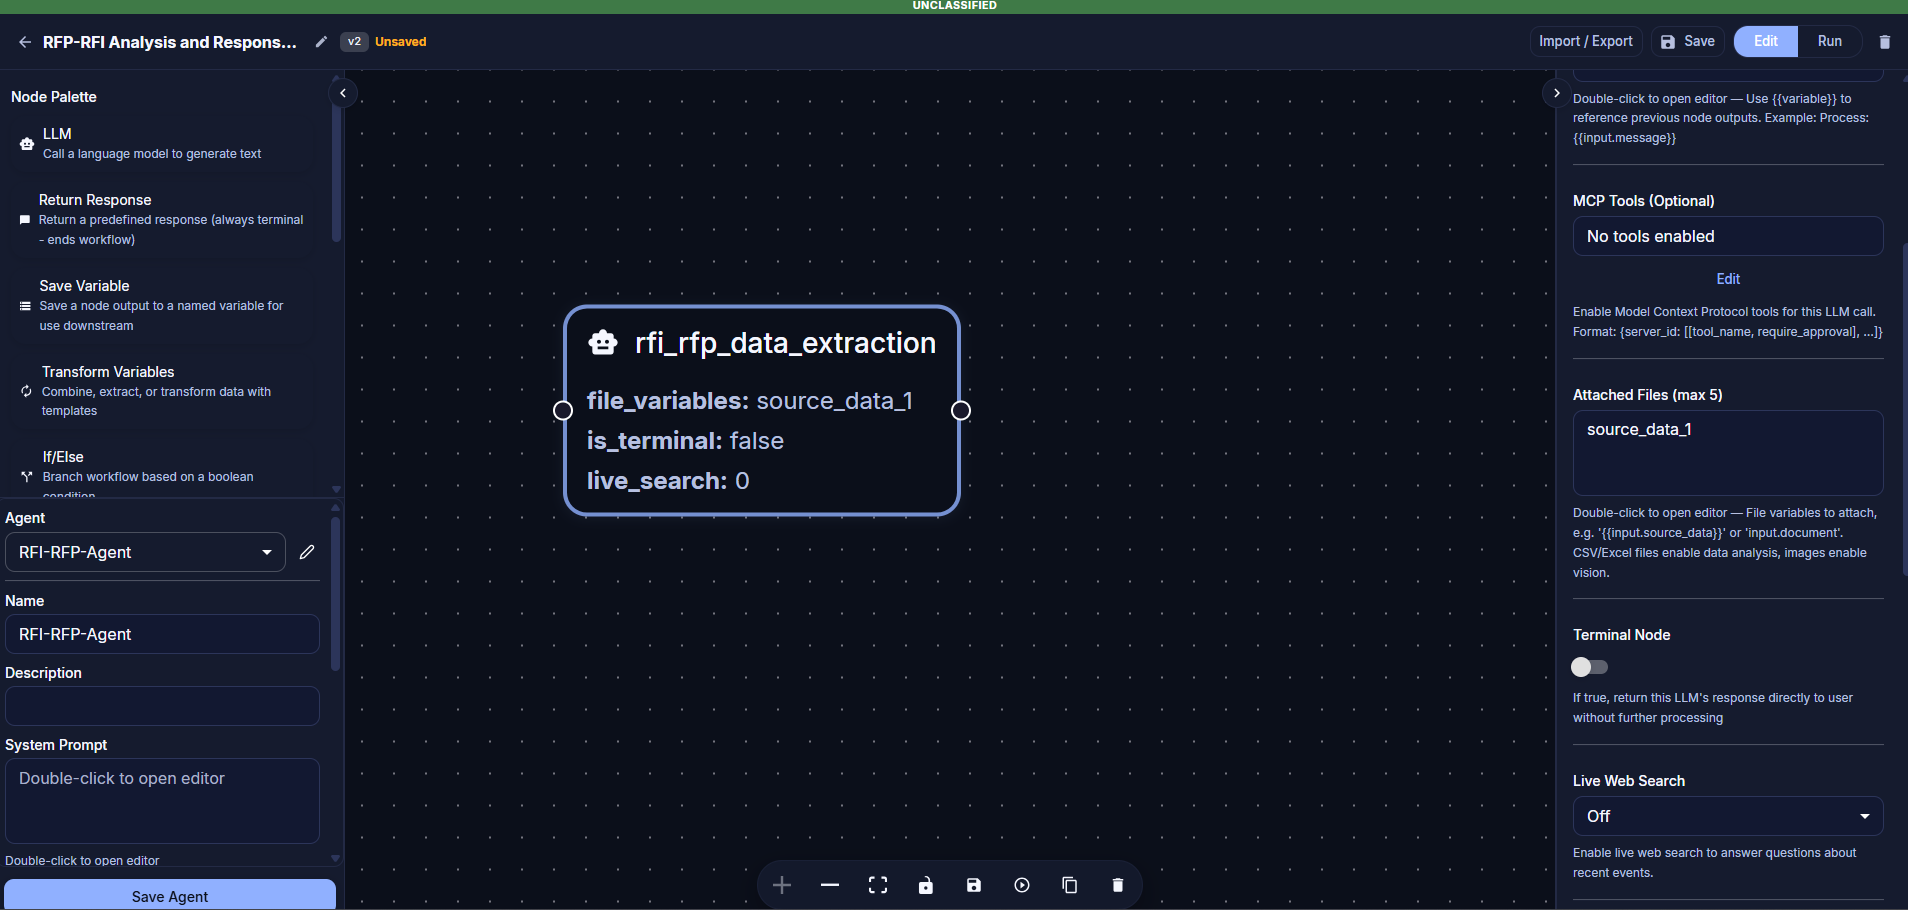This screenshot has width=1908, height=910.
Task: Click the right panel vertical scrollbar
Action: (1904, 410)
